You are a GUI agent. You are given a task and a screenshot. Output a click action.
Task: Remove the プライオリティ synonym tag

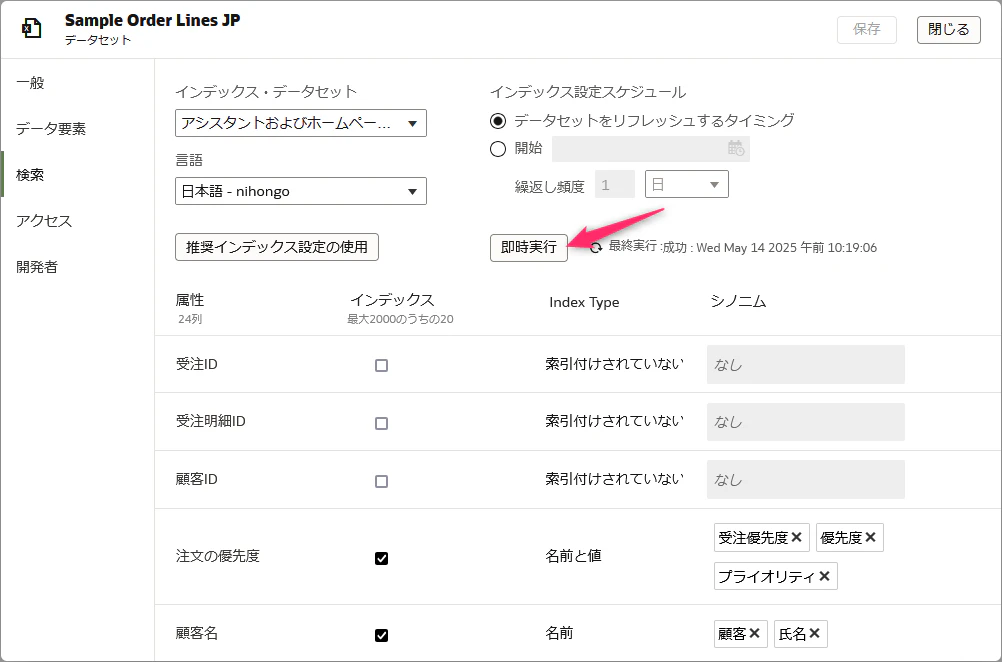[x=824, y=576]
